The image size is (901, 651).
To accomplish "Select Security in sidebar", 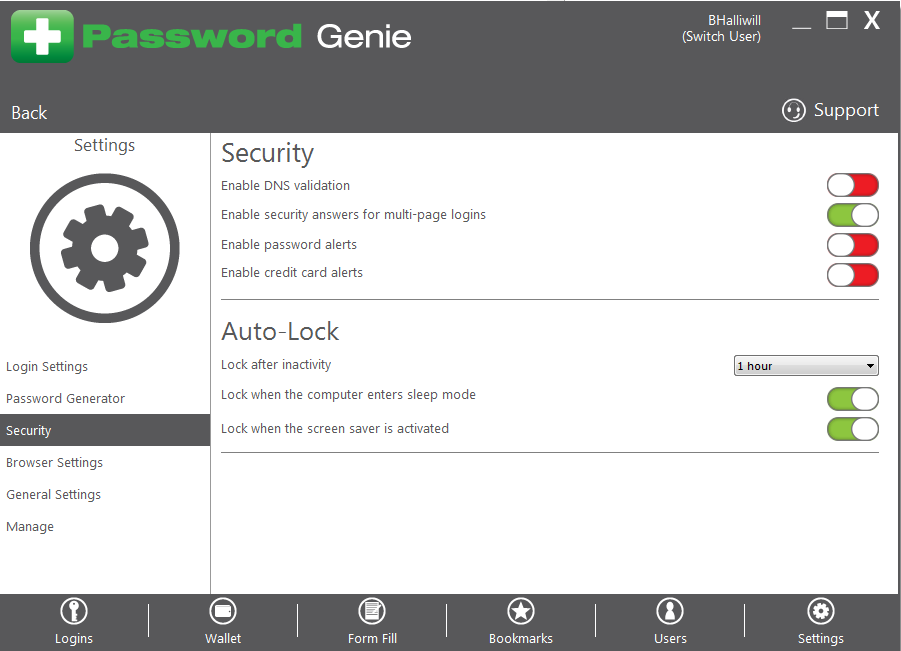I will point(105,430).
